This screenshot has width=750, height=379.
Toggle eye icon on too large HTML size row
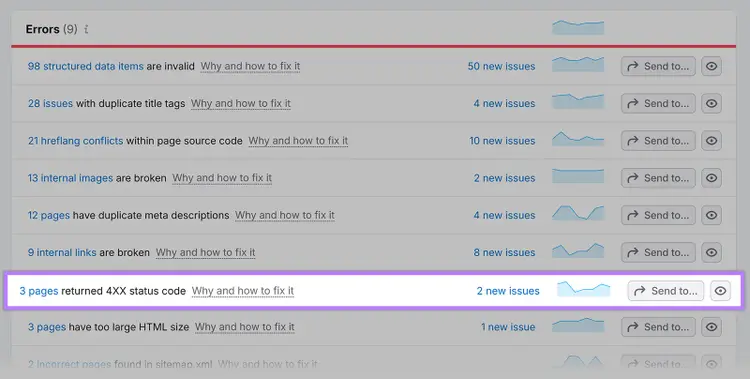pyautogui.click(x=711, y=327)
